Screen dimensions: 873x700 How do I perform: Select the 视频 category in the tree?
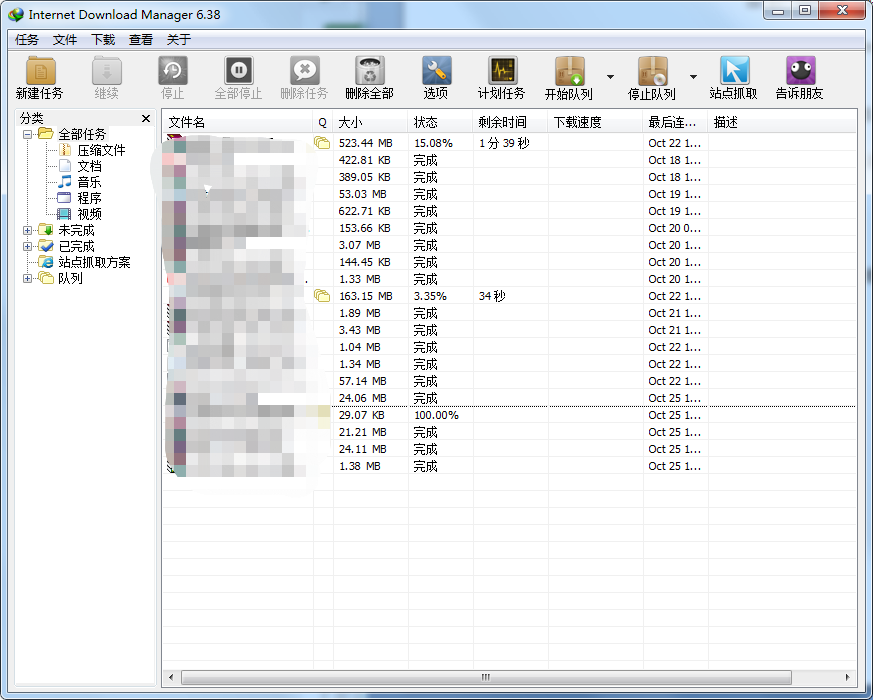(89, 214)
